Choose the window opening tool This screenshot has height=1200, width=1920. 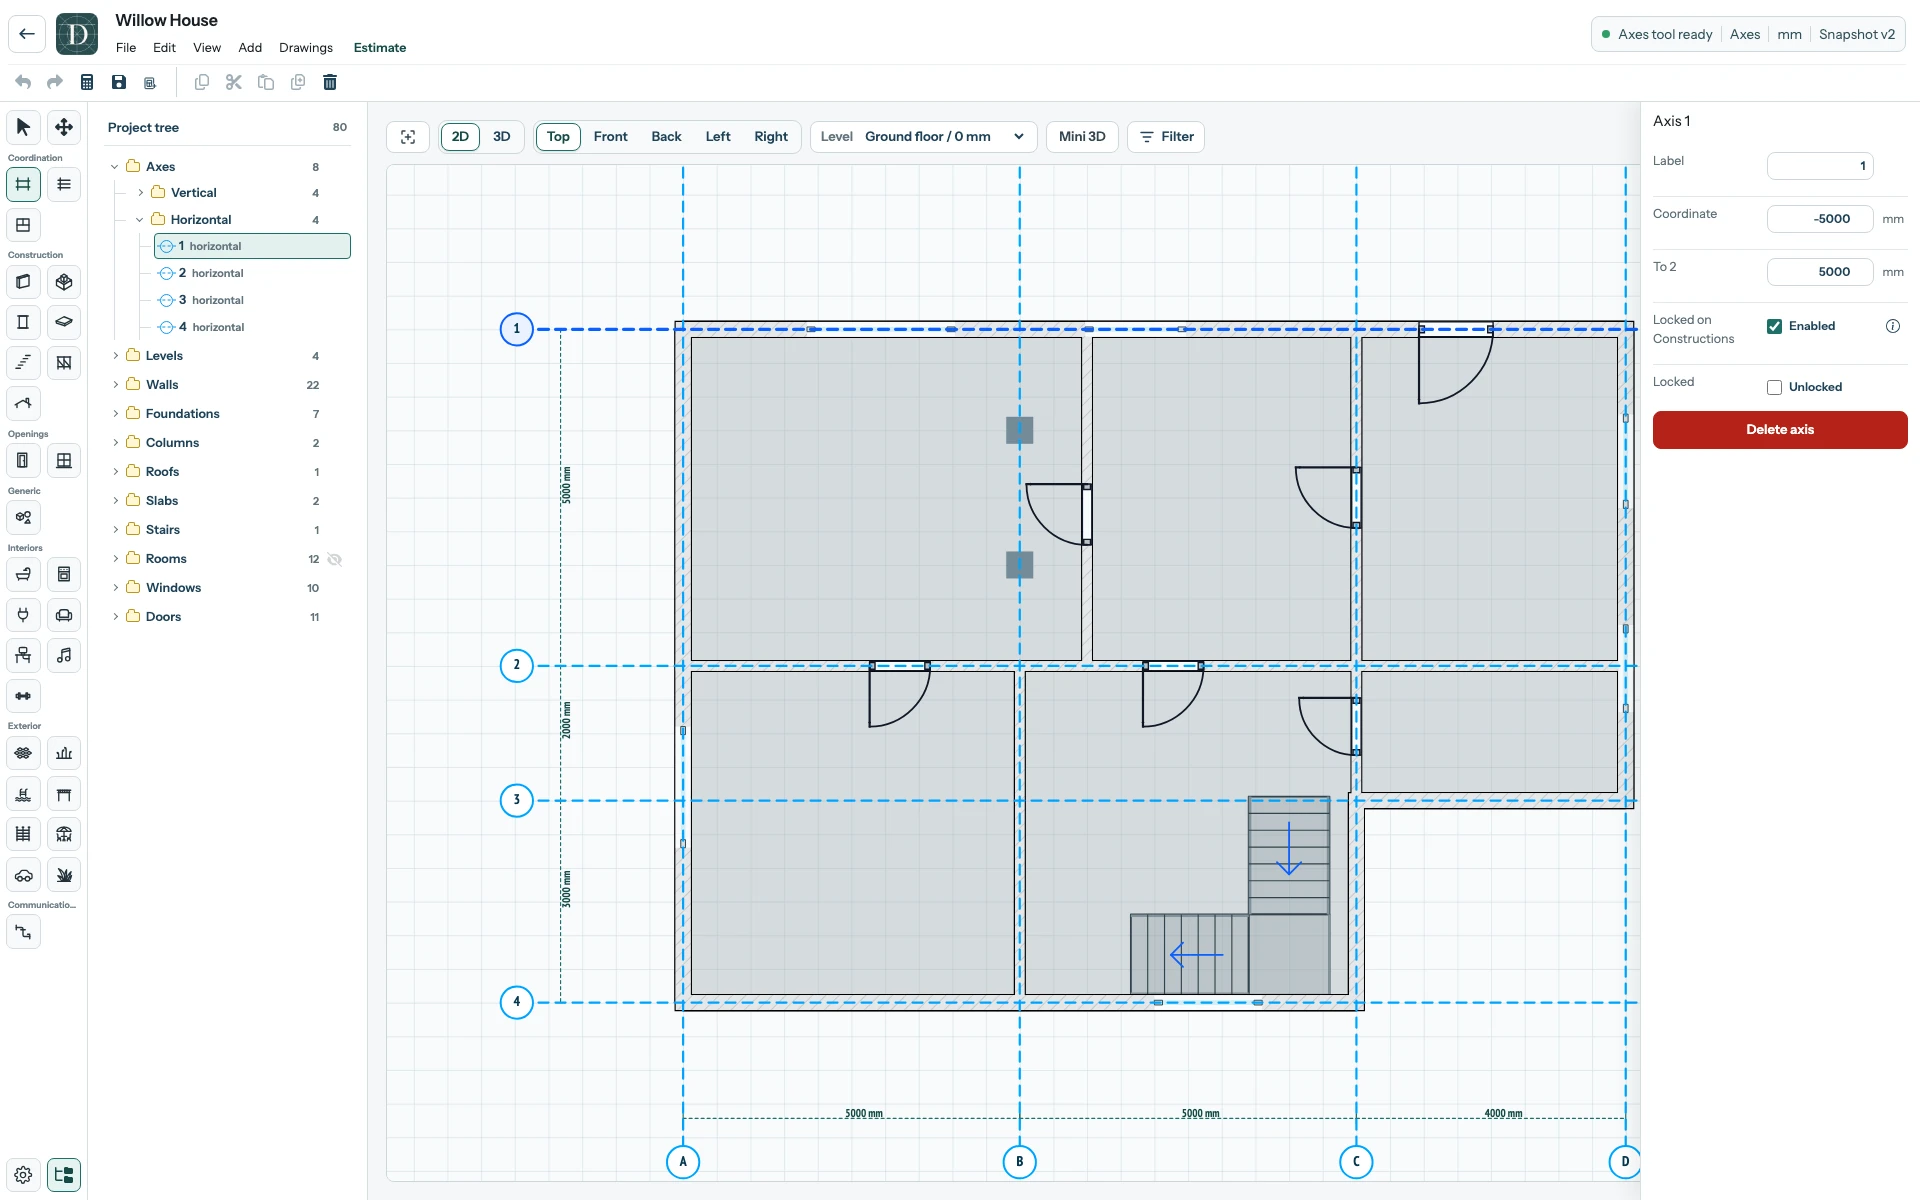[x=64, y=460]
